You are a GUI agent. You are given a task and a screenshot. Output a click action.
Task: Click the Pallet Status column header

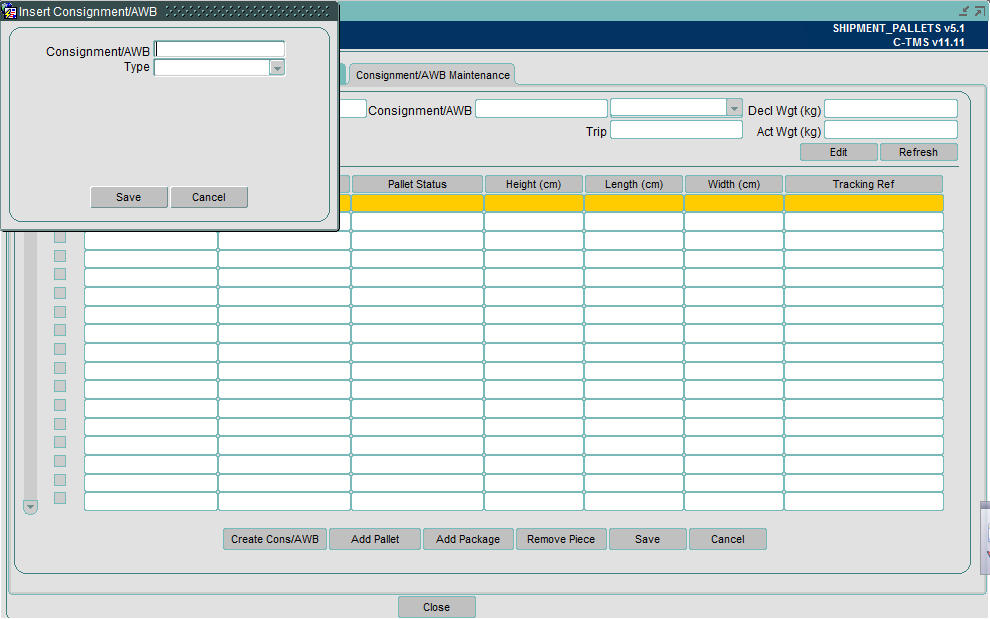click(417, 184)
